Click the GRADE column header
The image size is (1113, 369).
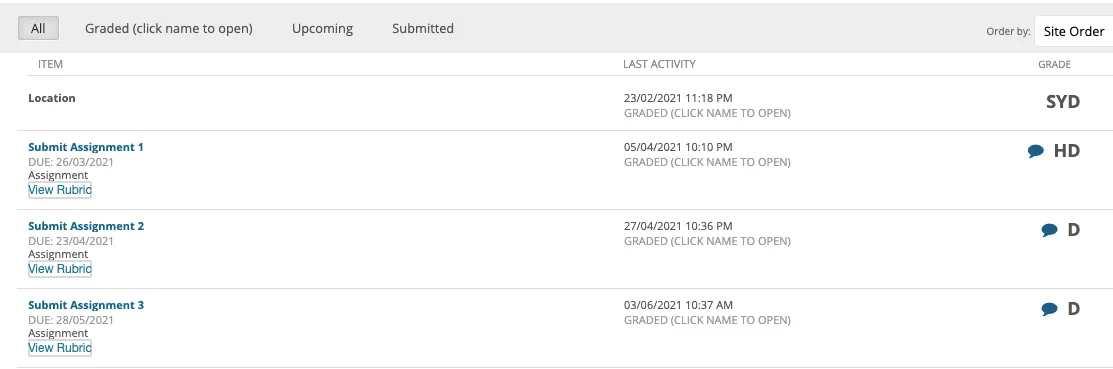tap(1055, 64)
